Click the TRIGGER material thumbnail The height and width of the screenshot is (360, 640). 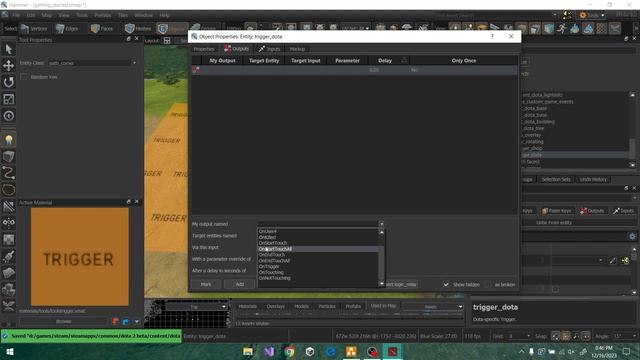coord(79,257)
